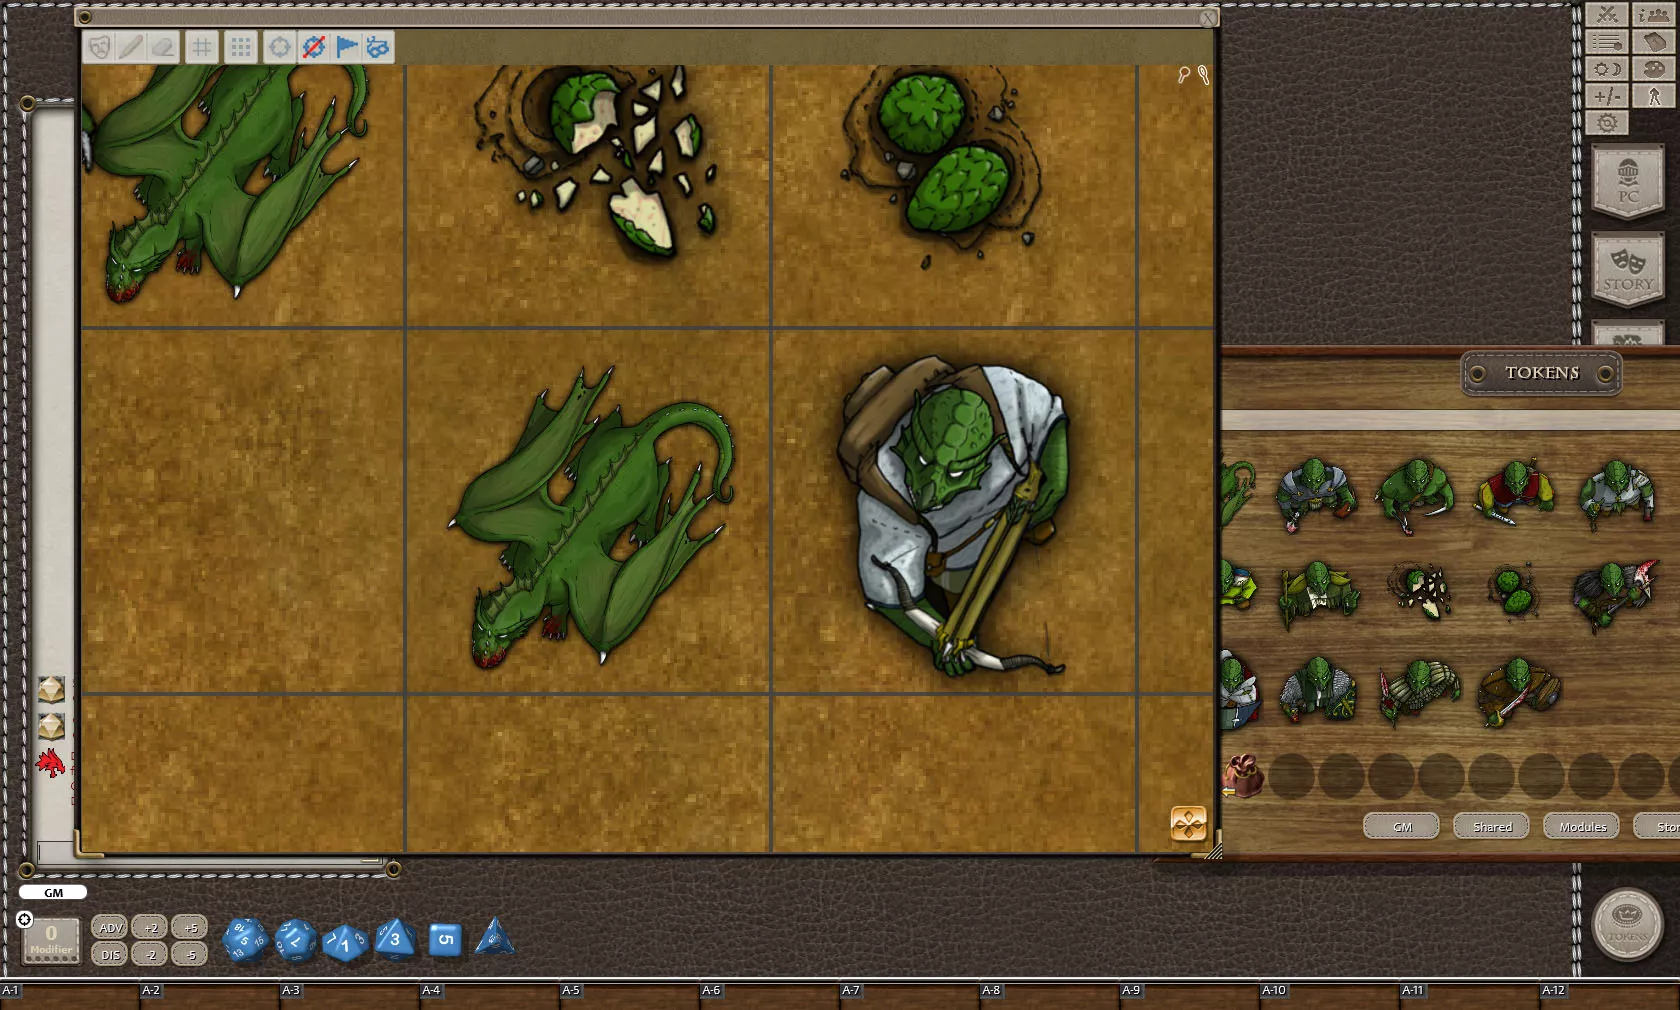Click the blue d4 die

(494, 937)
